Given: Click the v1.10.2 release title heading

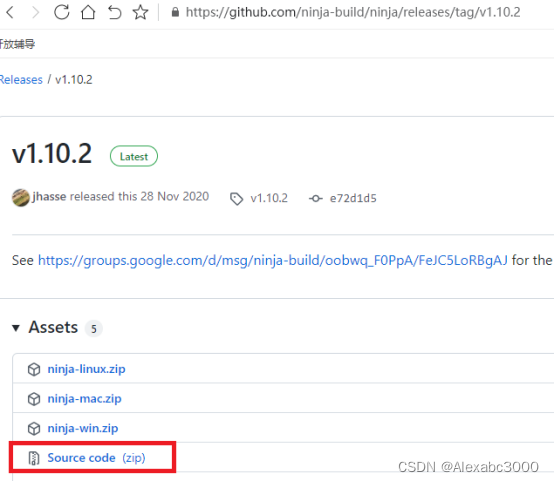Looking at the screenshot, I should (x=52, y=154).
